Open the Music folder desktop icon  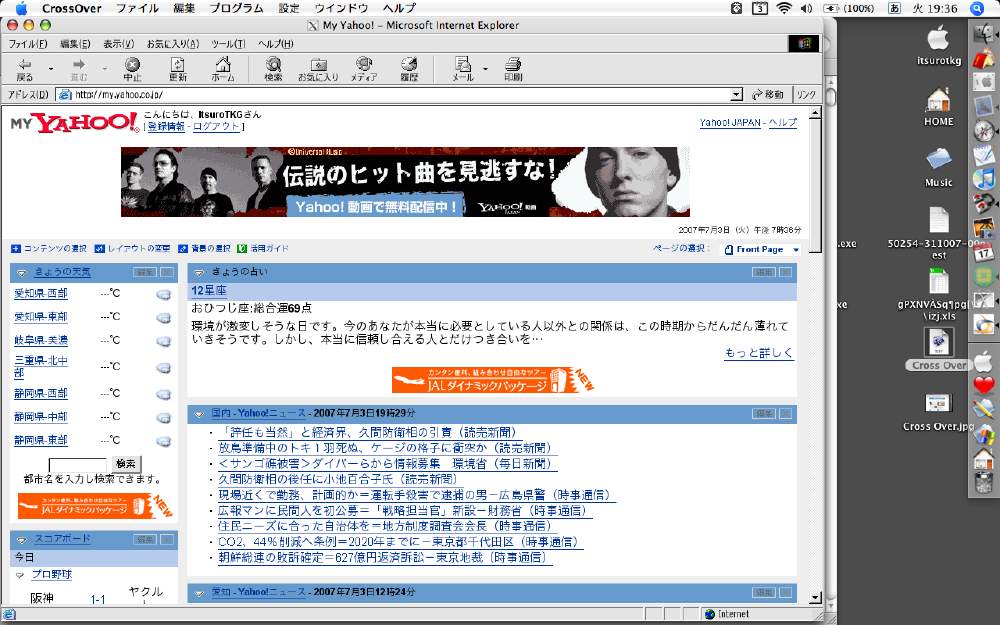click(939, 167)
